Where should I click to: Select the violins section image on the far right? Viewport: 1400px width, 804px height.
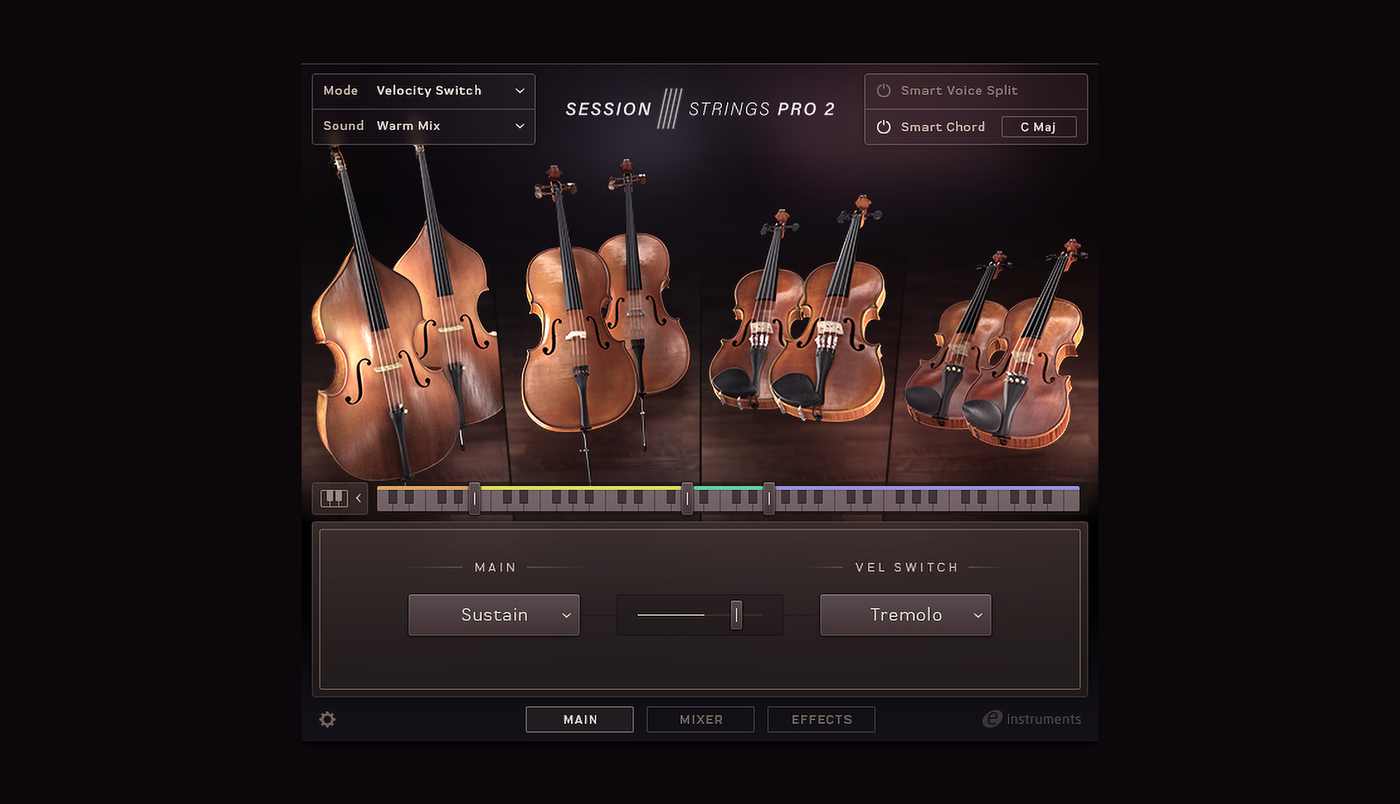pos(995,342)
